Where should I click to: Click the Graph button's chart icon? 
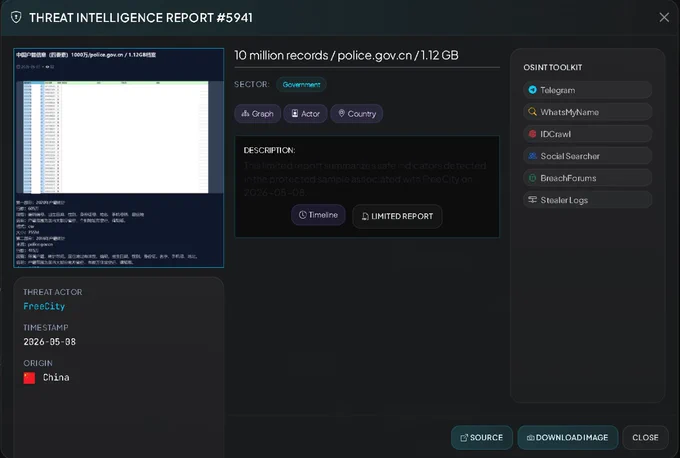[245, 113]
